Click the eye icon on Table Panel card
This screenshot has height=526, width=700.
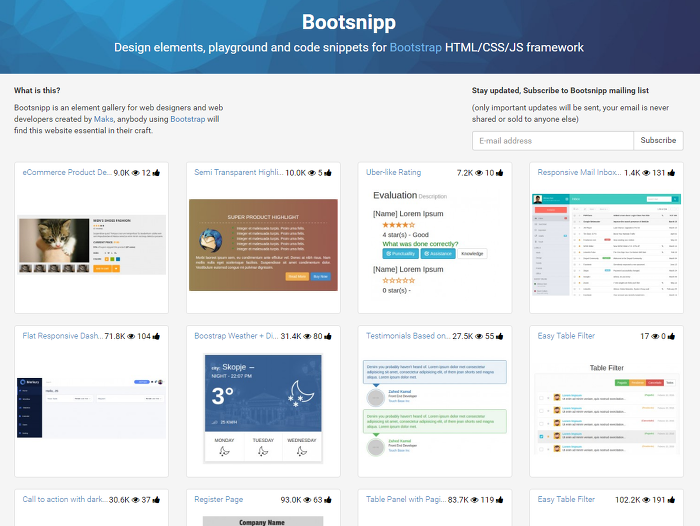coord(474,500)
